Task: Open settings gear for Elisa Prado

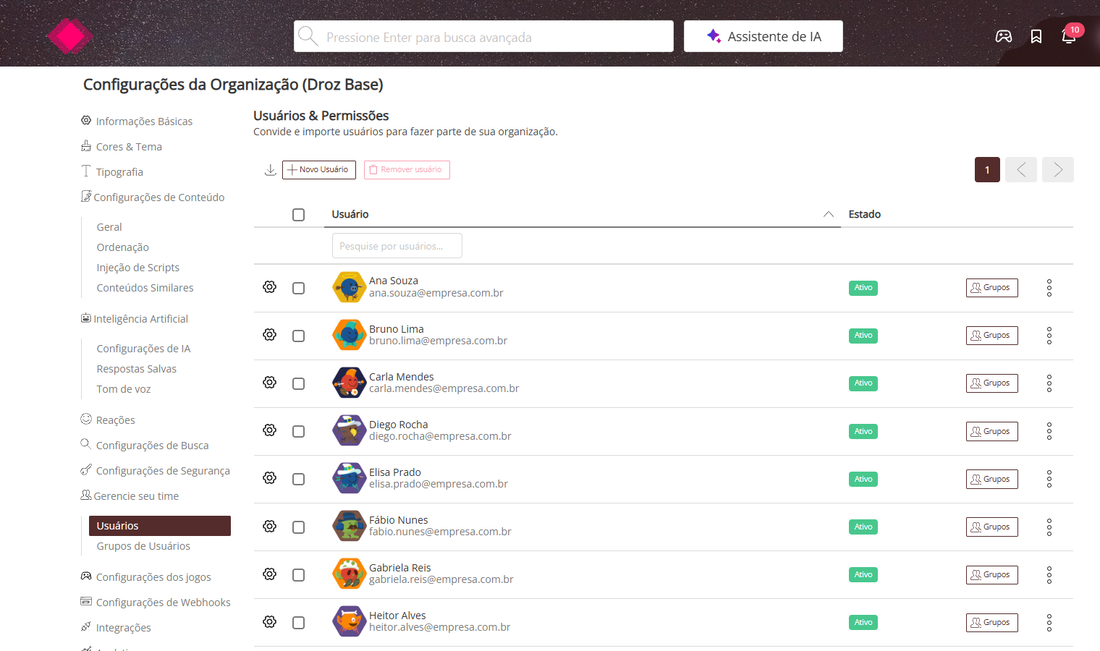Action: click(269, 478)
